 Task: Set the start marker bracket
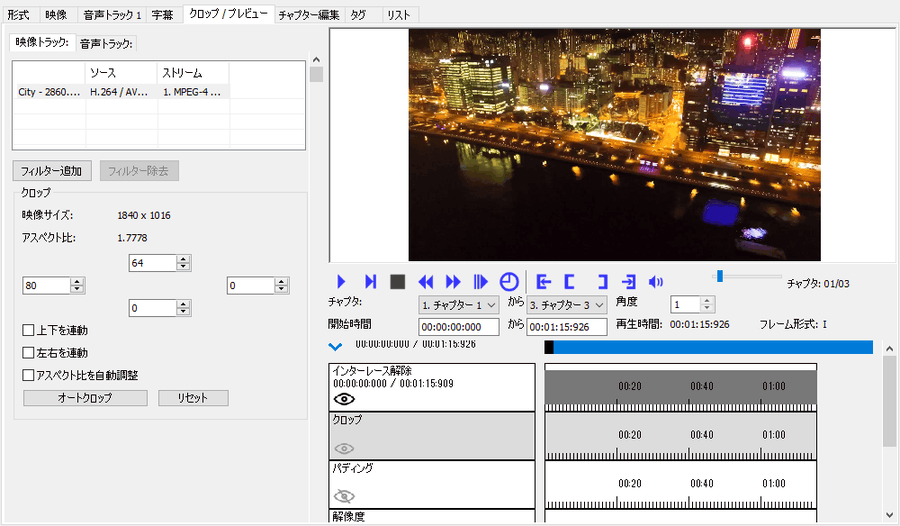point(569,281)
